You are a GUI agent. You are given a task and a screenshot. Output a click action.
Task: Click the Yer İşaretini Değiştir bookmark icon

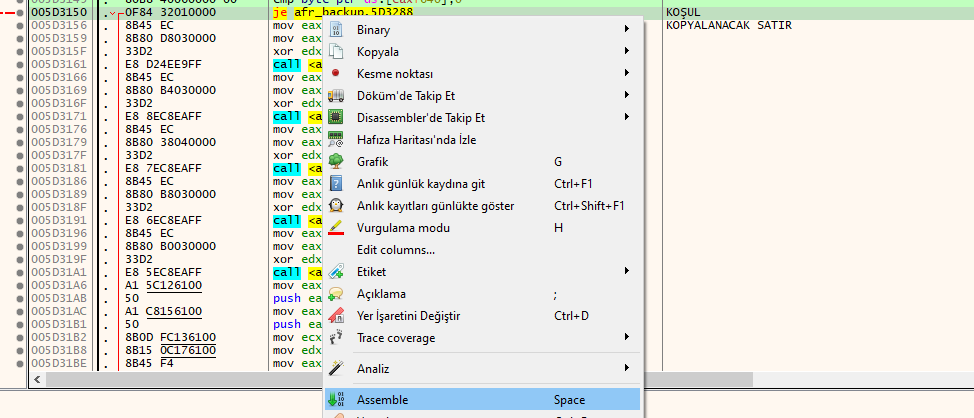point(335,316)
